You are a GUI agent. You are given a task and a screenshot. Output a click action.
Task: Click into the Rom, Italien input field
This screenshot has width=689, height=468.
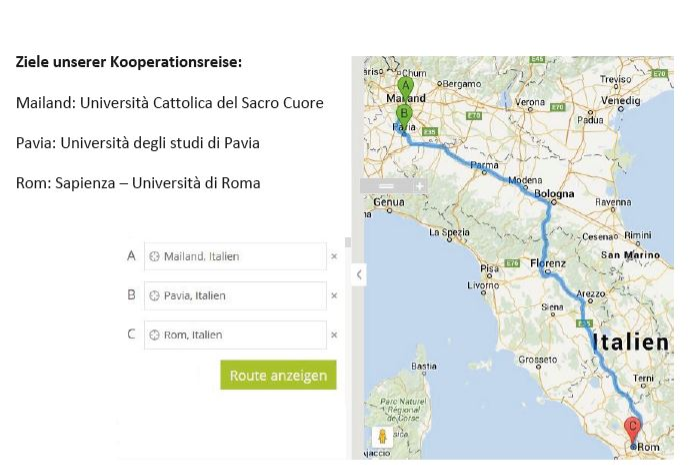(x=240, y=335)
